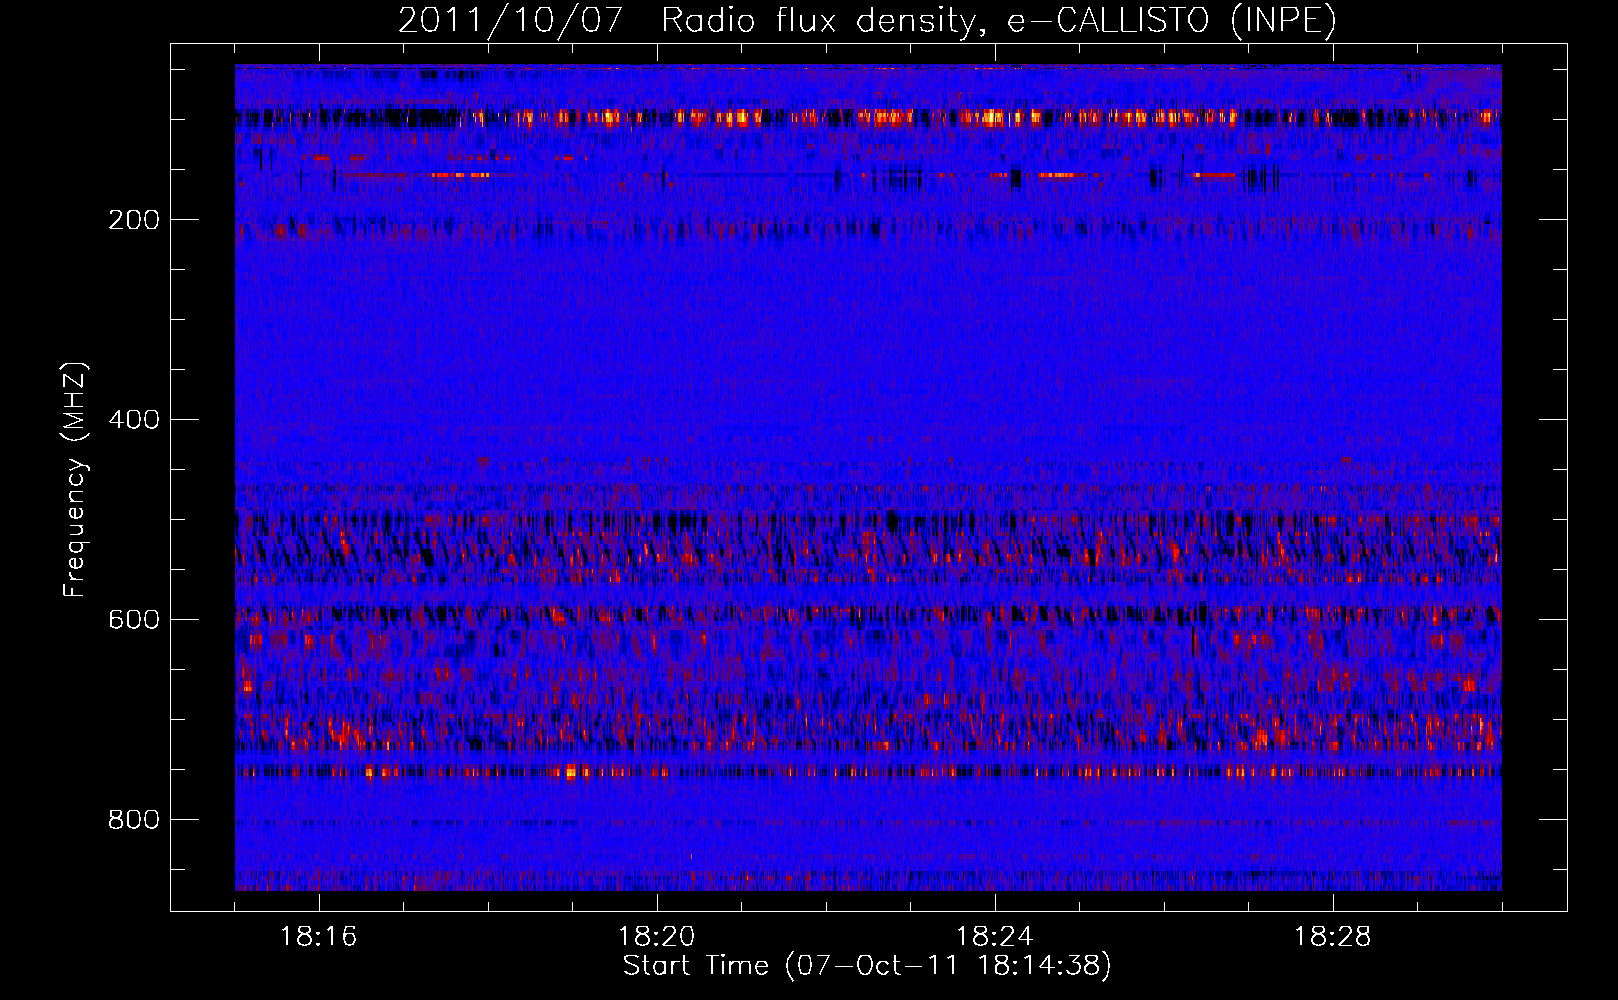This screenshot has width=1618, height=1000.
Task: Click the 18:24 time tick label
Action: (995, 937)
